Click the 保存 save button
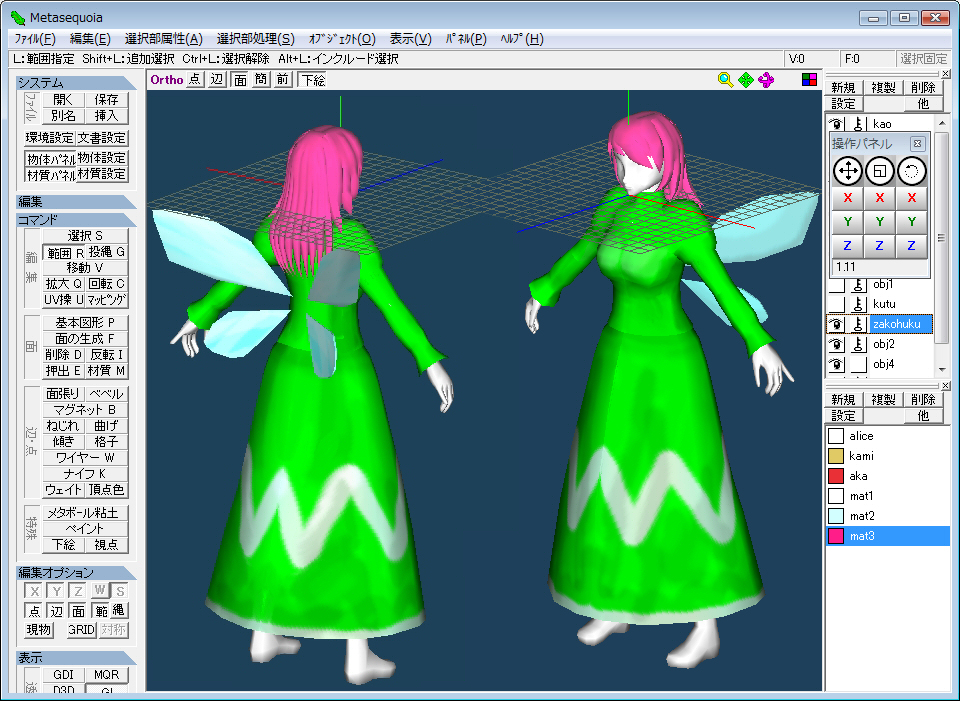The image size is (960, 701). click(106, 100)
